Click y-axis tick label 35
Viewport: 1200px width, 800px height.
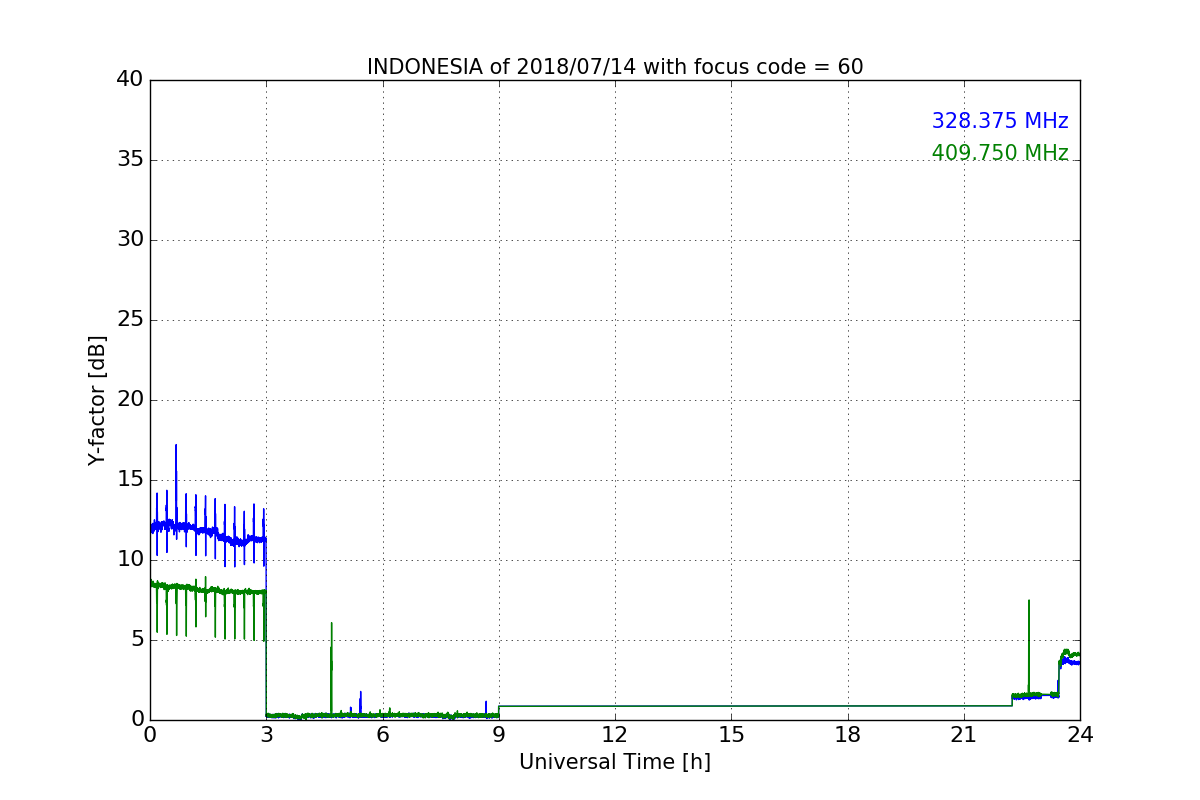coord(129,160)
